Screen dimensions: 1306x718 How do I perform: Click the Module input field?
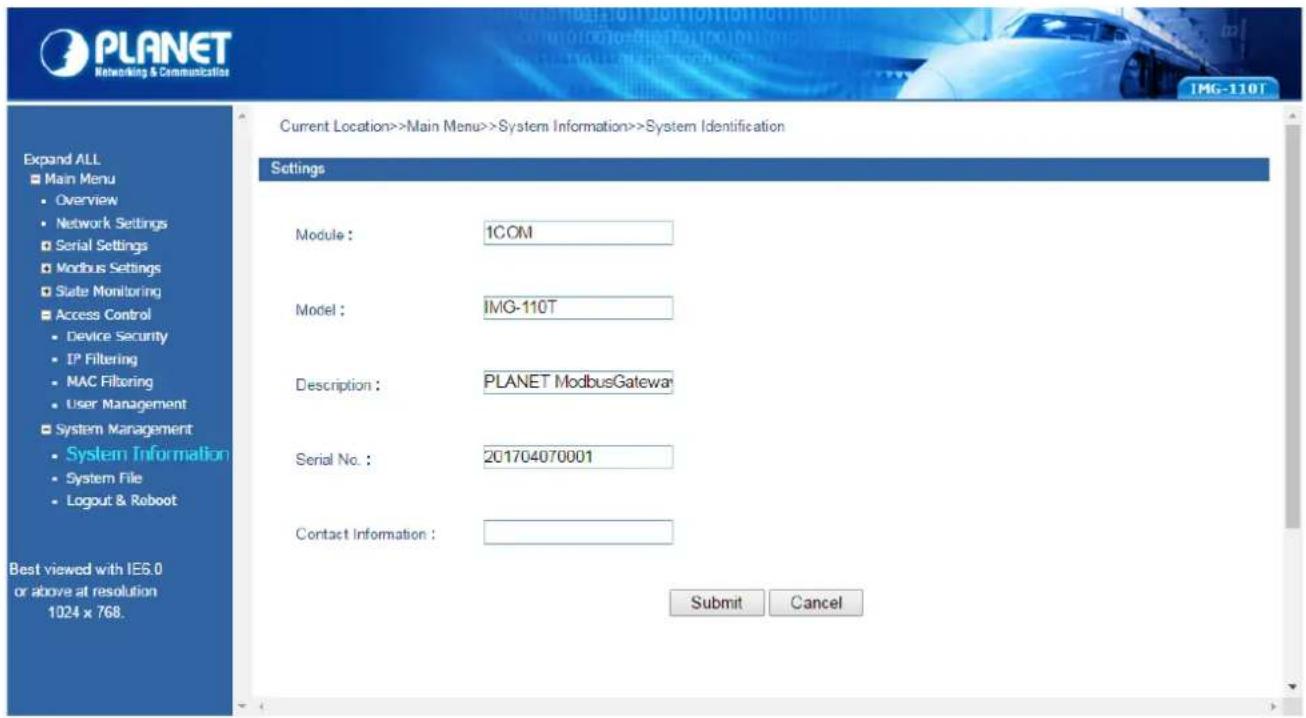[578, 233]
